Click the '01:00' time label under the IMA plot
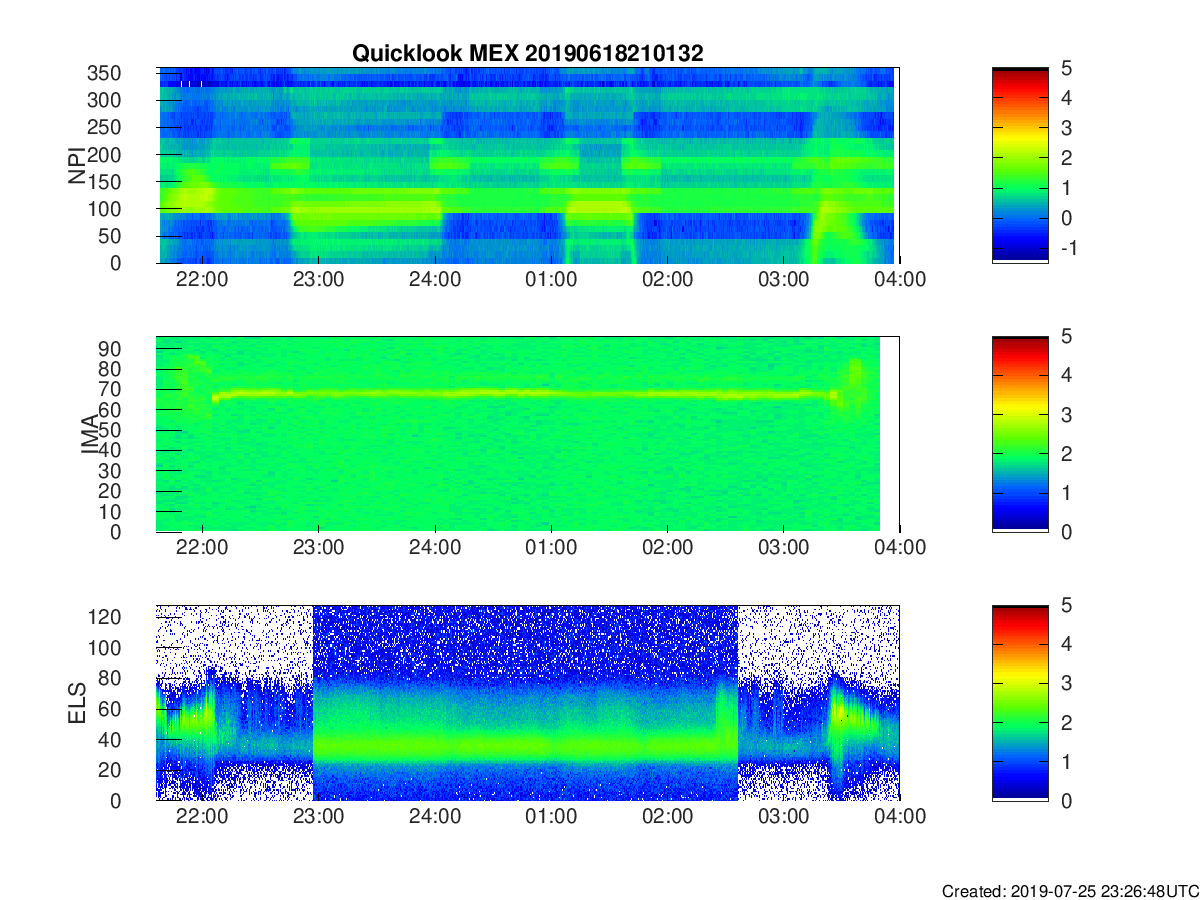This screenshot has height=900, width=1200. point(551,549)
